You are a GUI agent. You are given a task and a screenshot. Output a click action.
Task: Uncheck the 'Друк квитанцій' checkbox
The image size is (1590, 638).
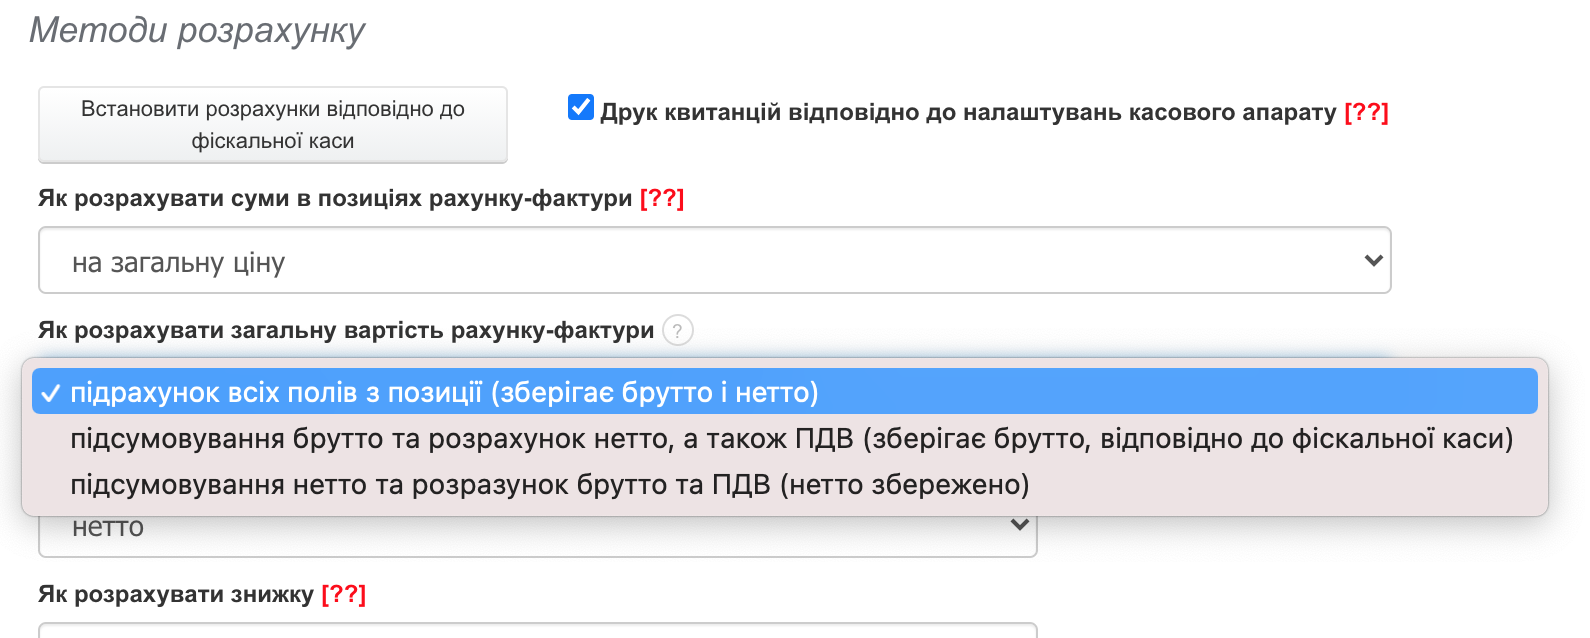pyautogui.click(x=580, y=107)
